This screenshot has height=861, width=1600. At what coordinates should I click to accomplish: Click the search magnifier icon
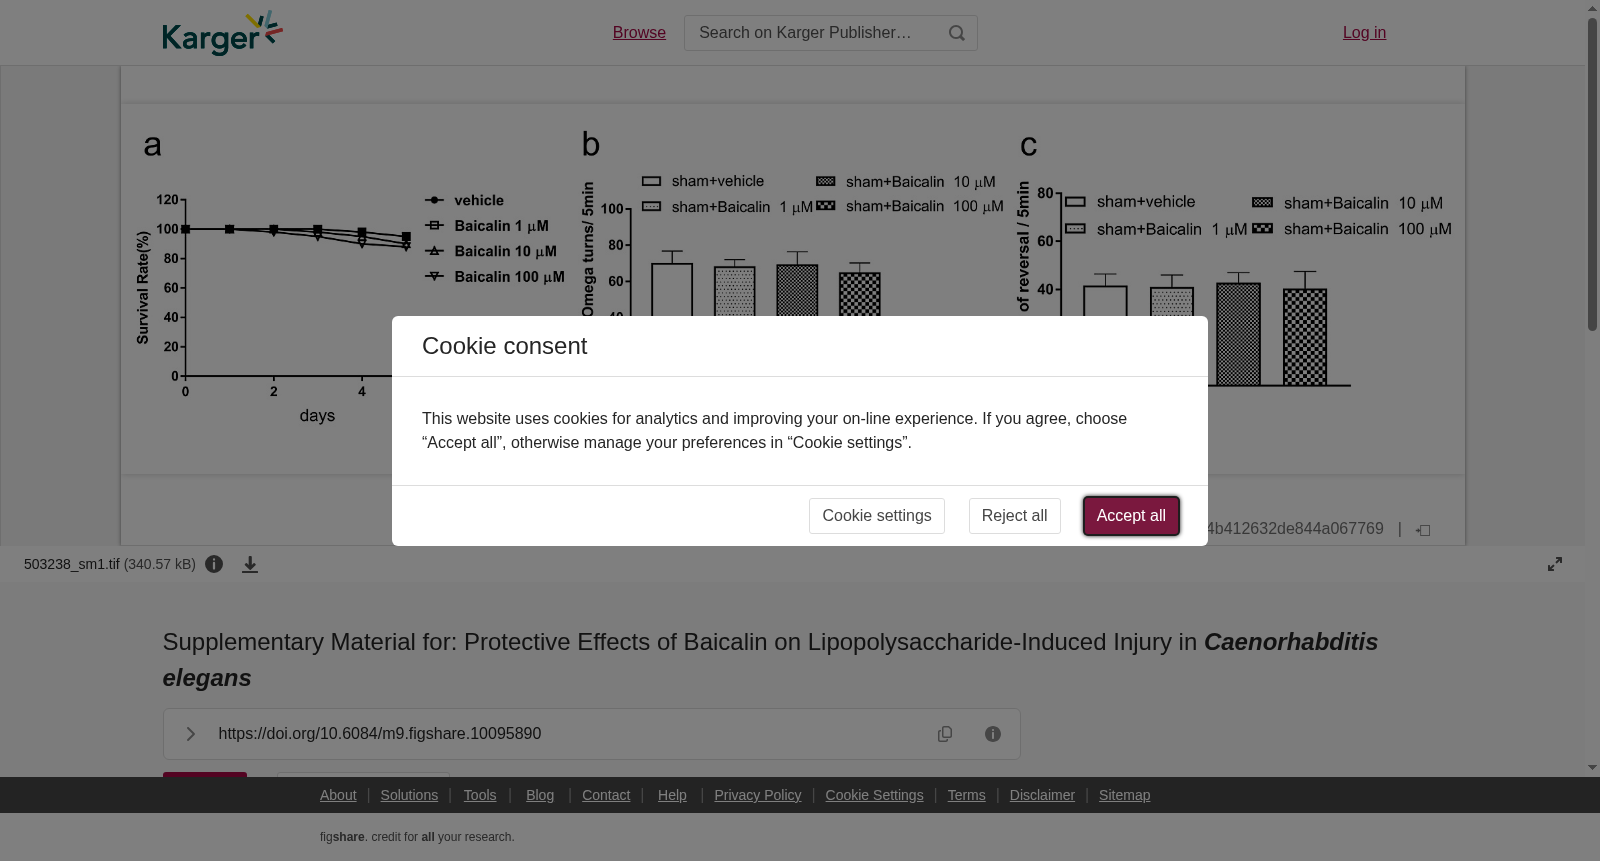(x=957, y=33)
